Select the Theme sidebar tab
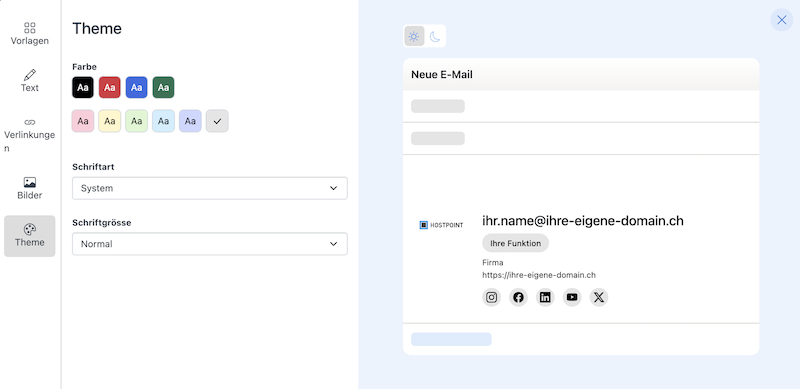This screenshot has width=800, height=389. 30,236
